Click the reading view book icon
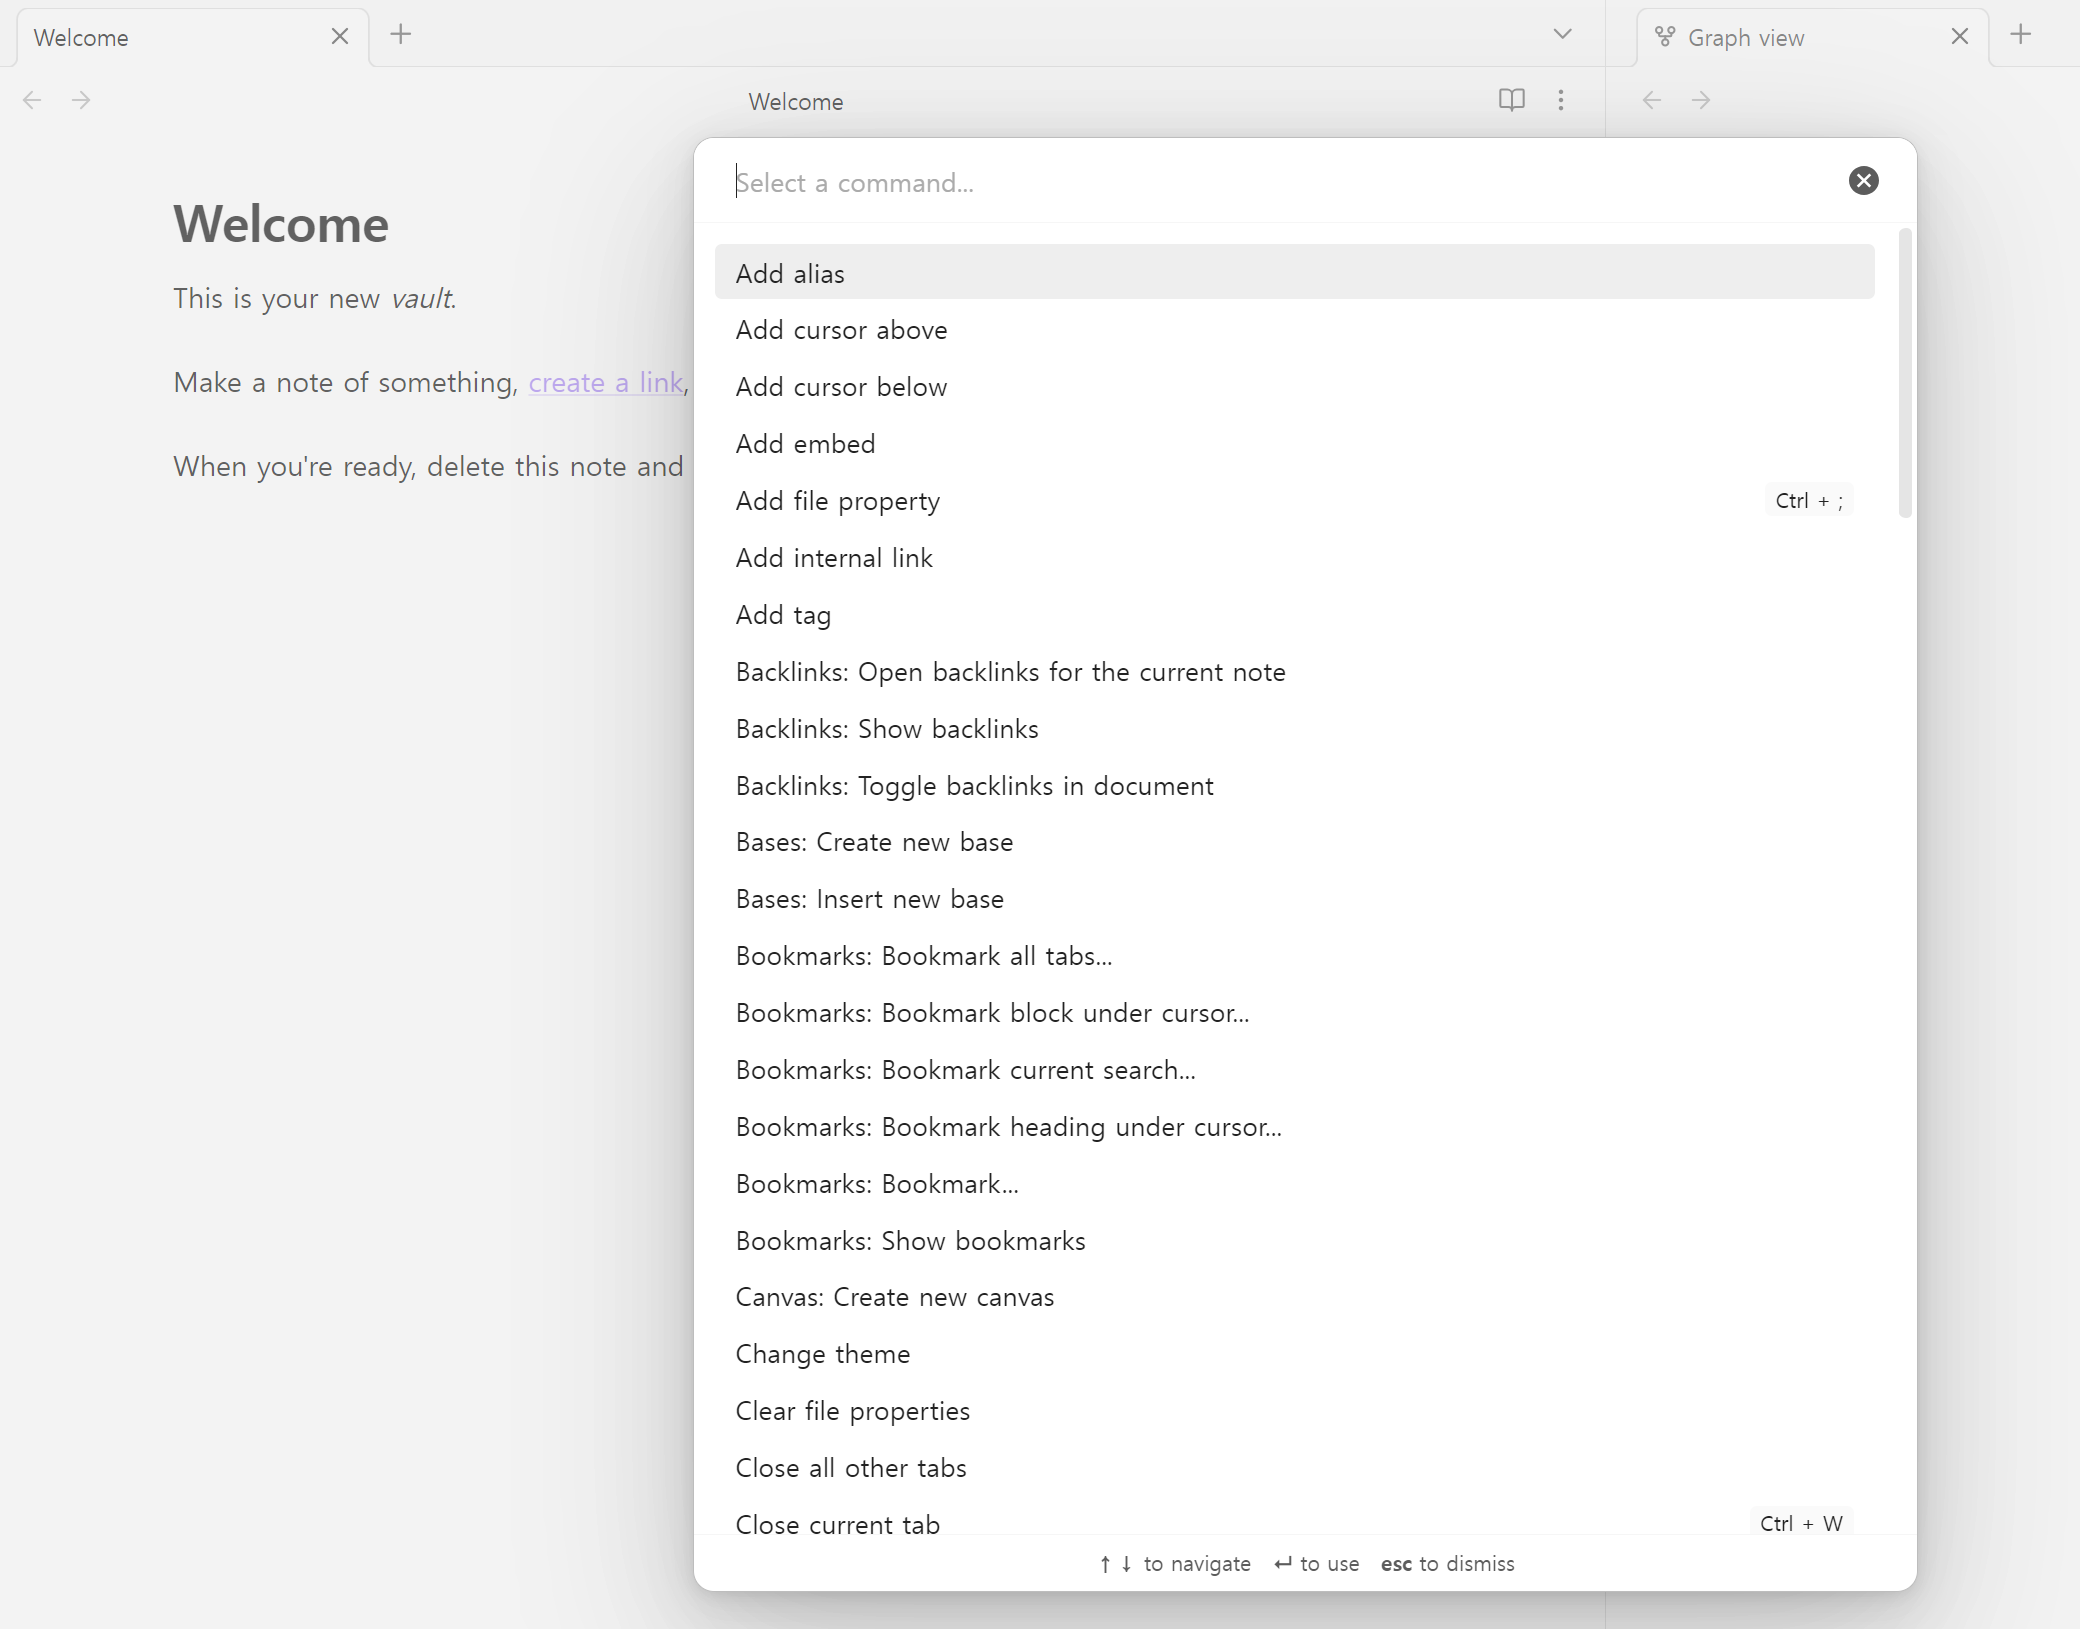 point(1511,100)
